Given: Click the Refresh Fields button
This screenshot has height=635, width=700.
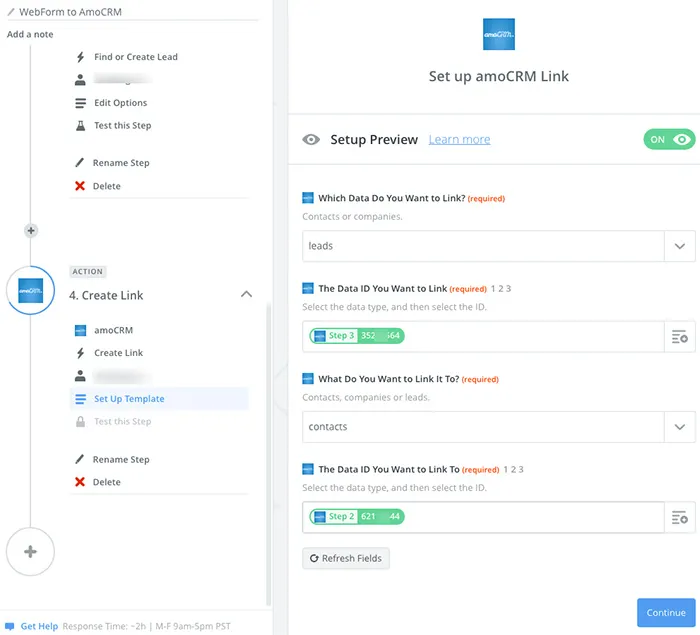Looking at the screenshot, I should [x=346, y=558].
